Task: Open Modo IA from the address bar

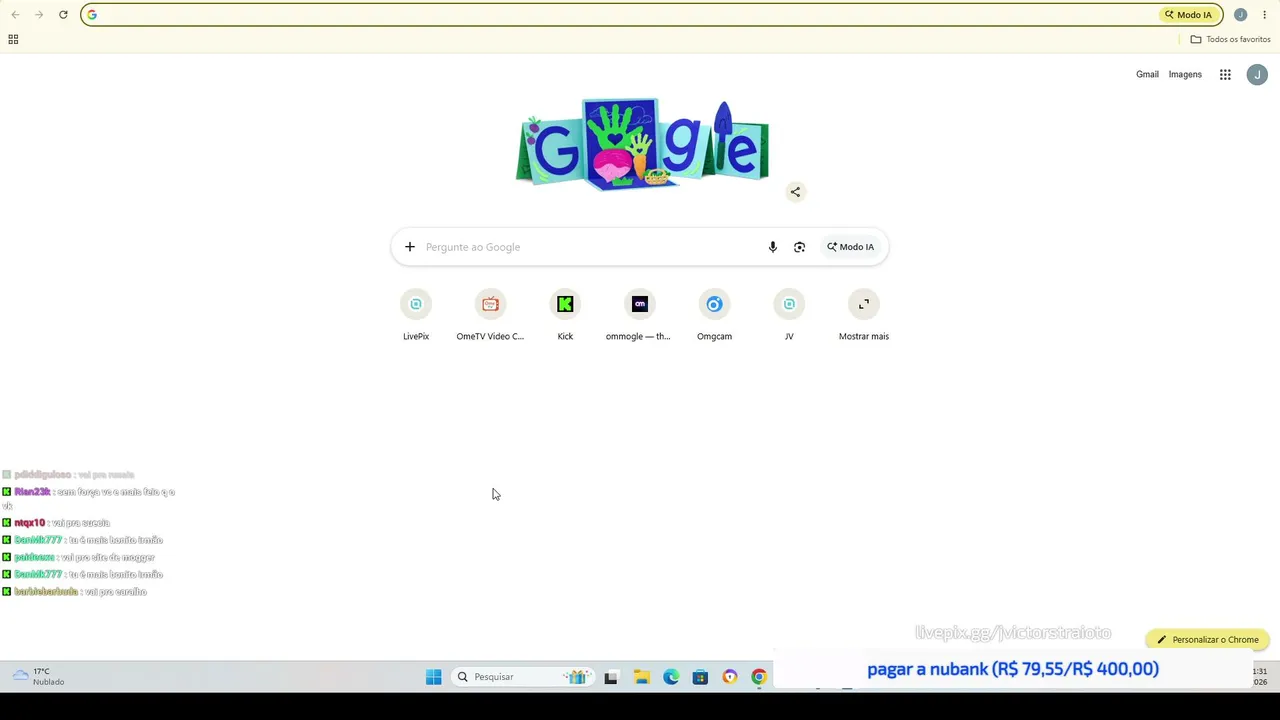Action: point(1188,15)
